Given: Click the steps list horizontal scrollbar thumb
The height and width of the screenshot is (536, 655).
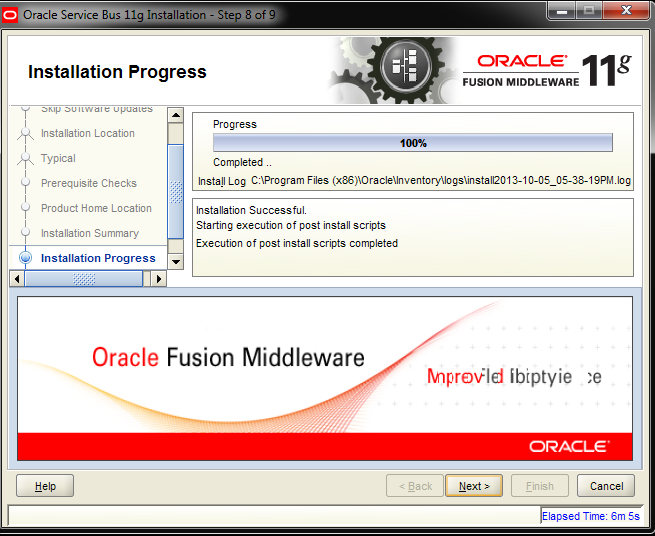Looking at the screenshot, I should (x=84, y=279).
